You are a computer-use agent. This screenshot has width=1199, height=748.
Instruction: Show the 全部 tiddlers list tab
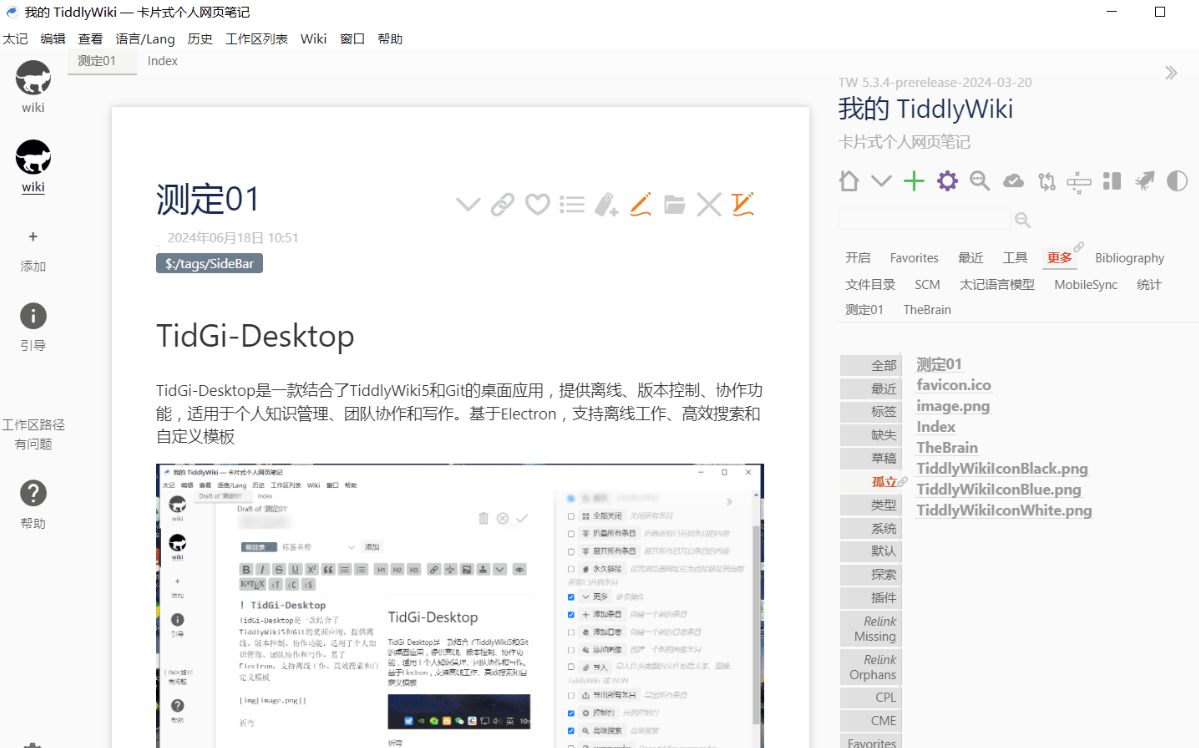click(x=871, y=366)
